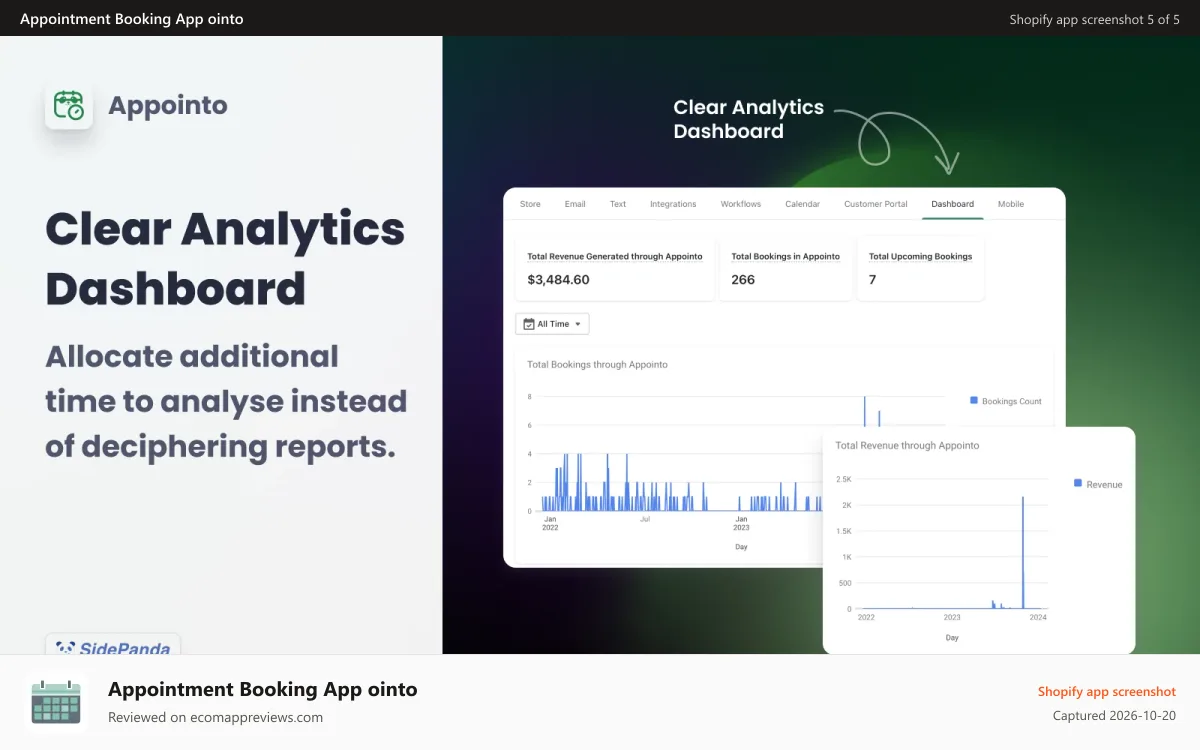Select the Text tab

[x=618, y=204]
